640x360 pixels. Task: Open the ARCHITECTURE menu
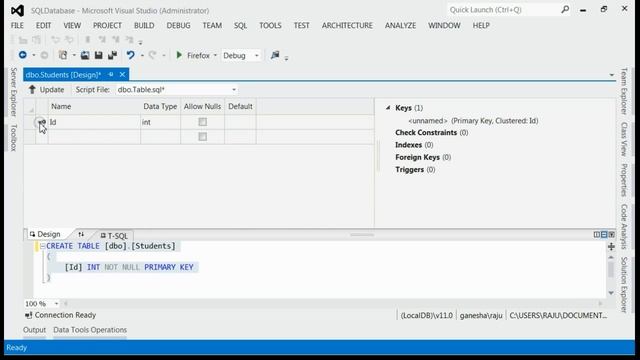tap(347, 25)
